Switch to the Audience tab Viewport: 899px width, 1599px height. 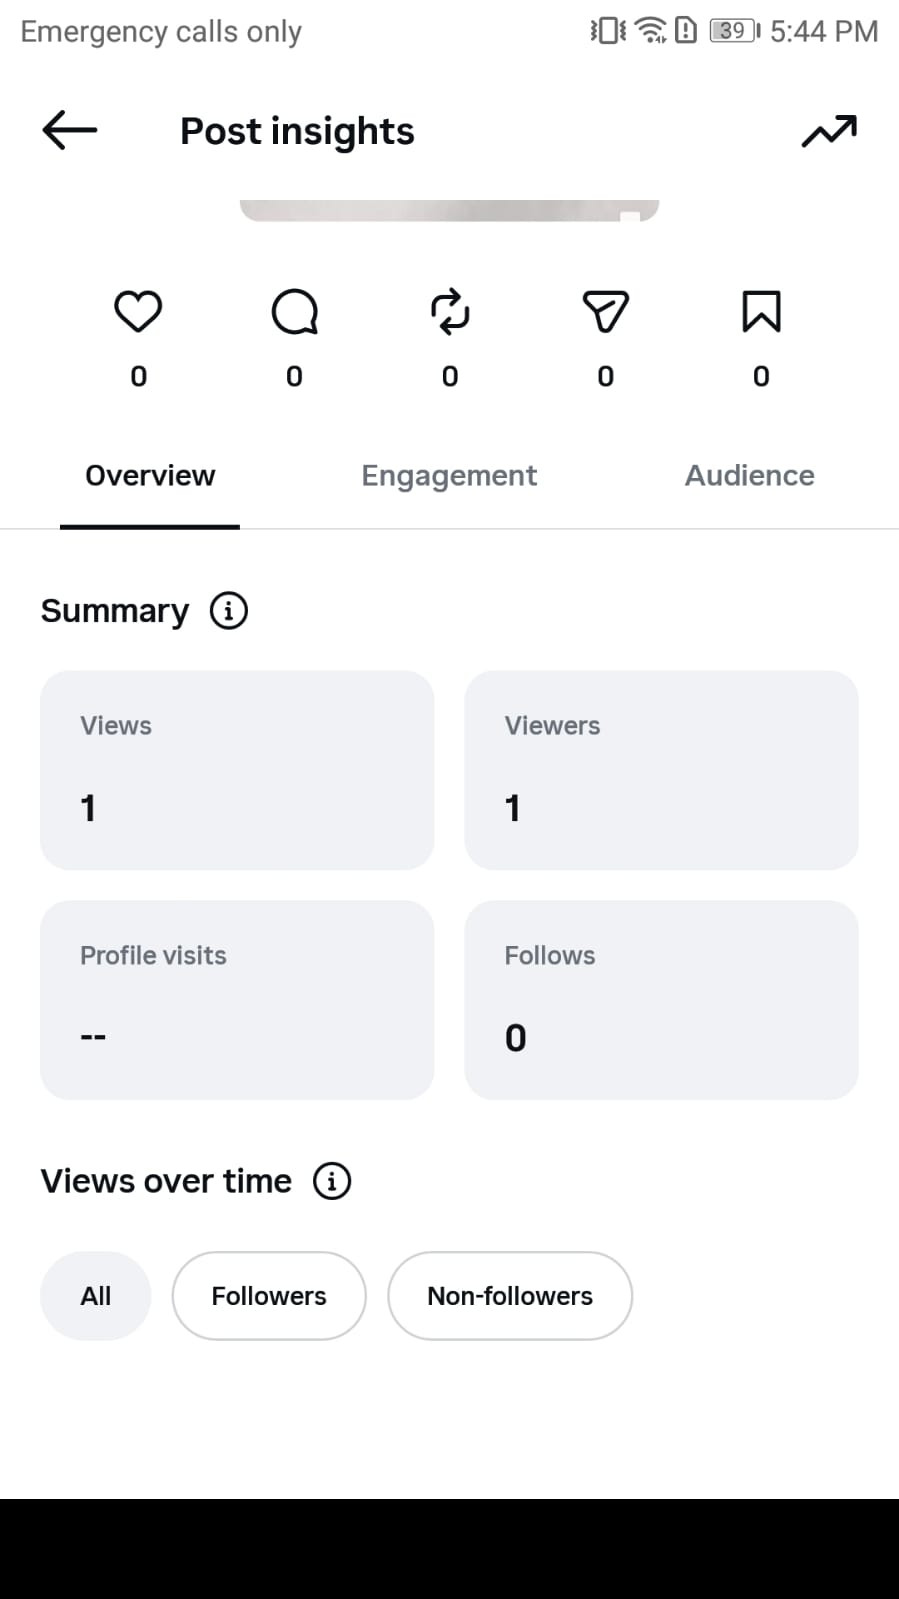pyautogui.click(x=749, y=476)
